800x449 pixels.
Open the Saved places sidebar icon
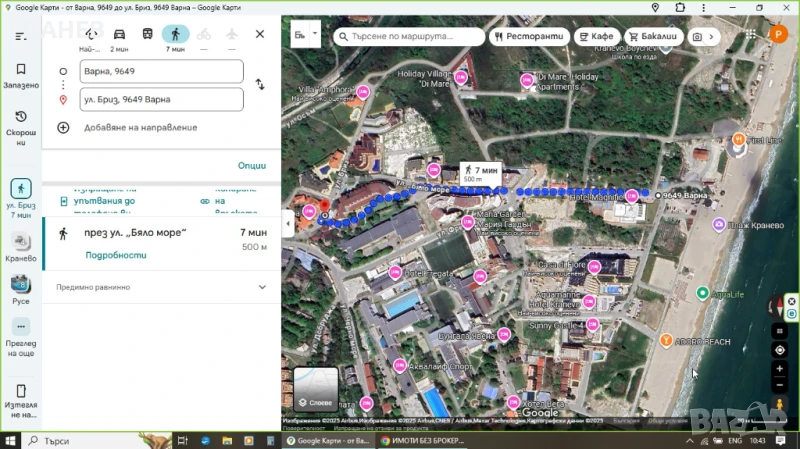pos(20,75)
